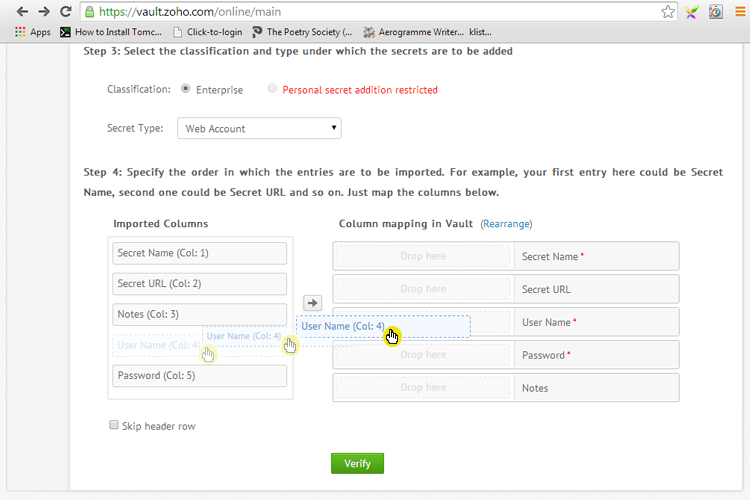Open the Click-to-login bookmark

point(208,32)
